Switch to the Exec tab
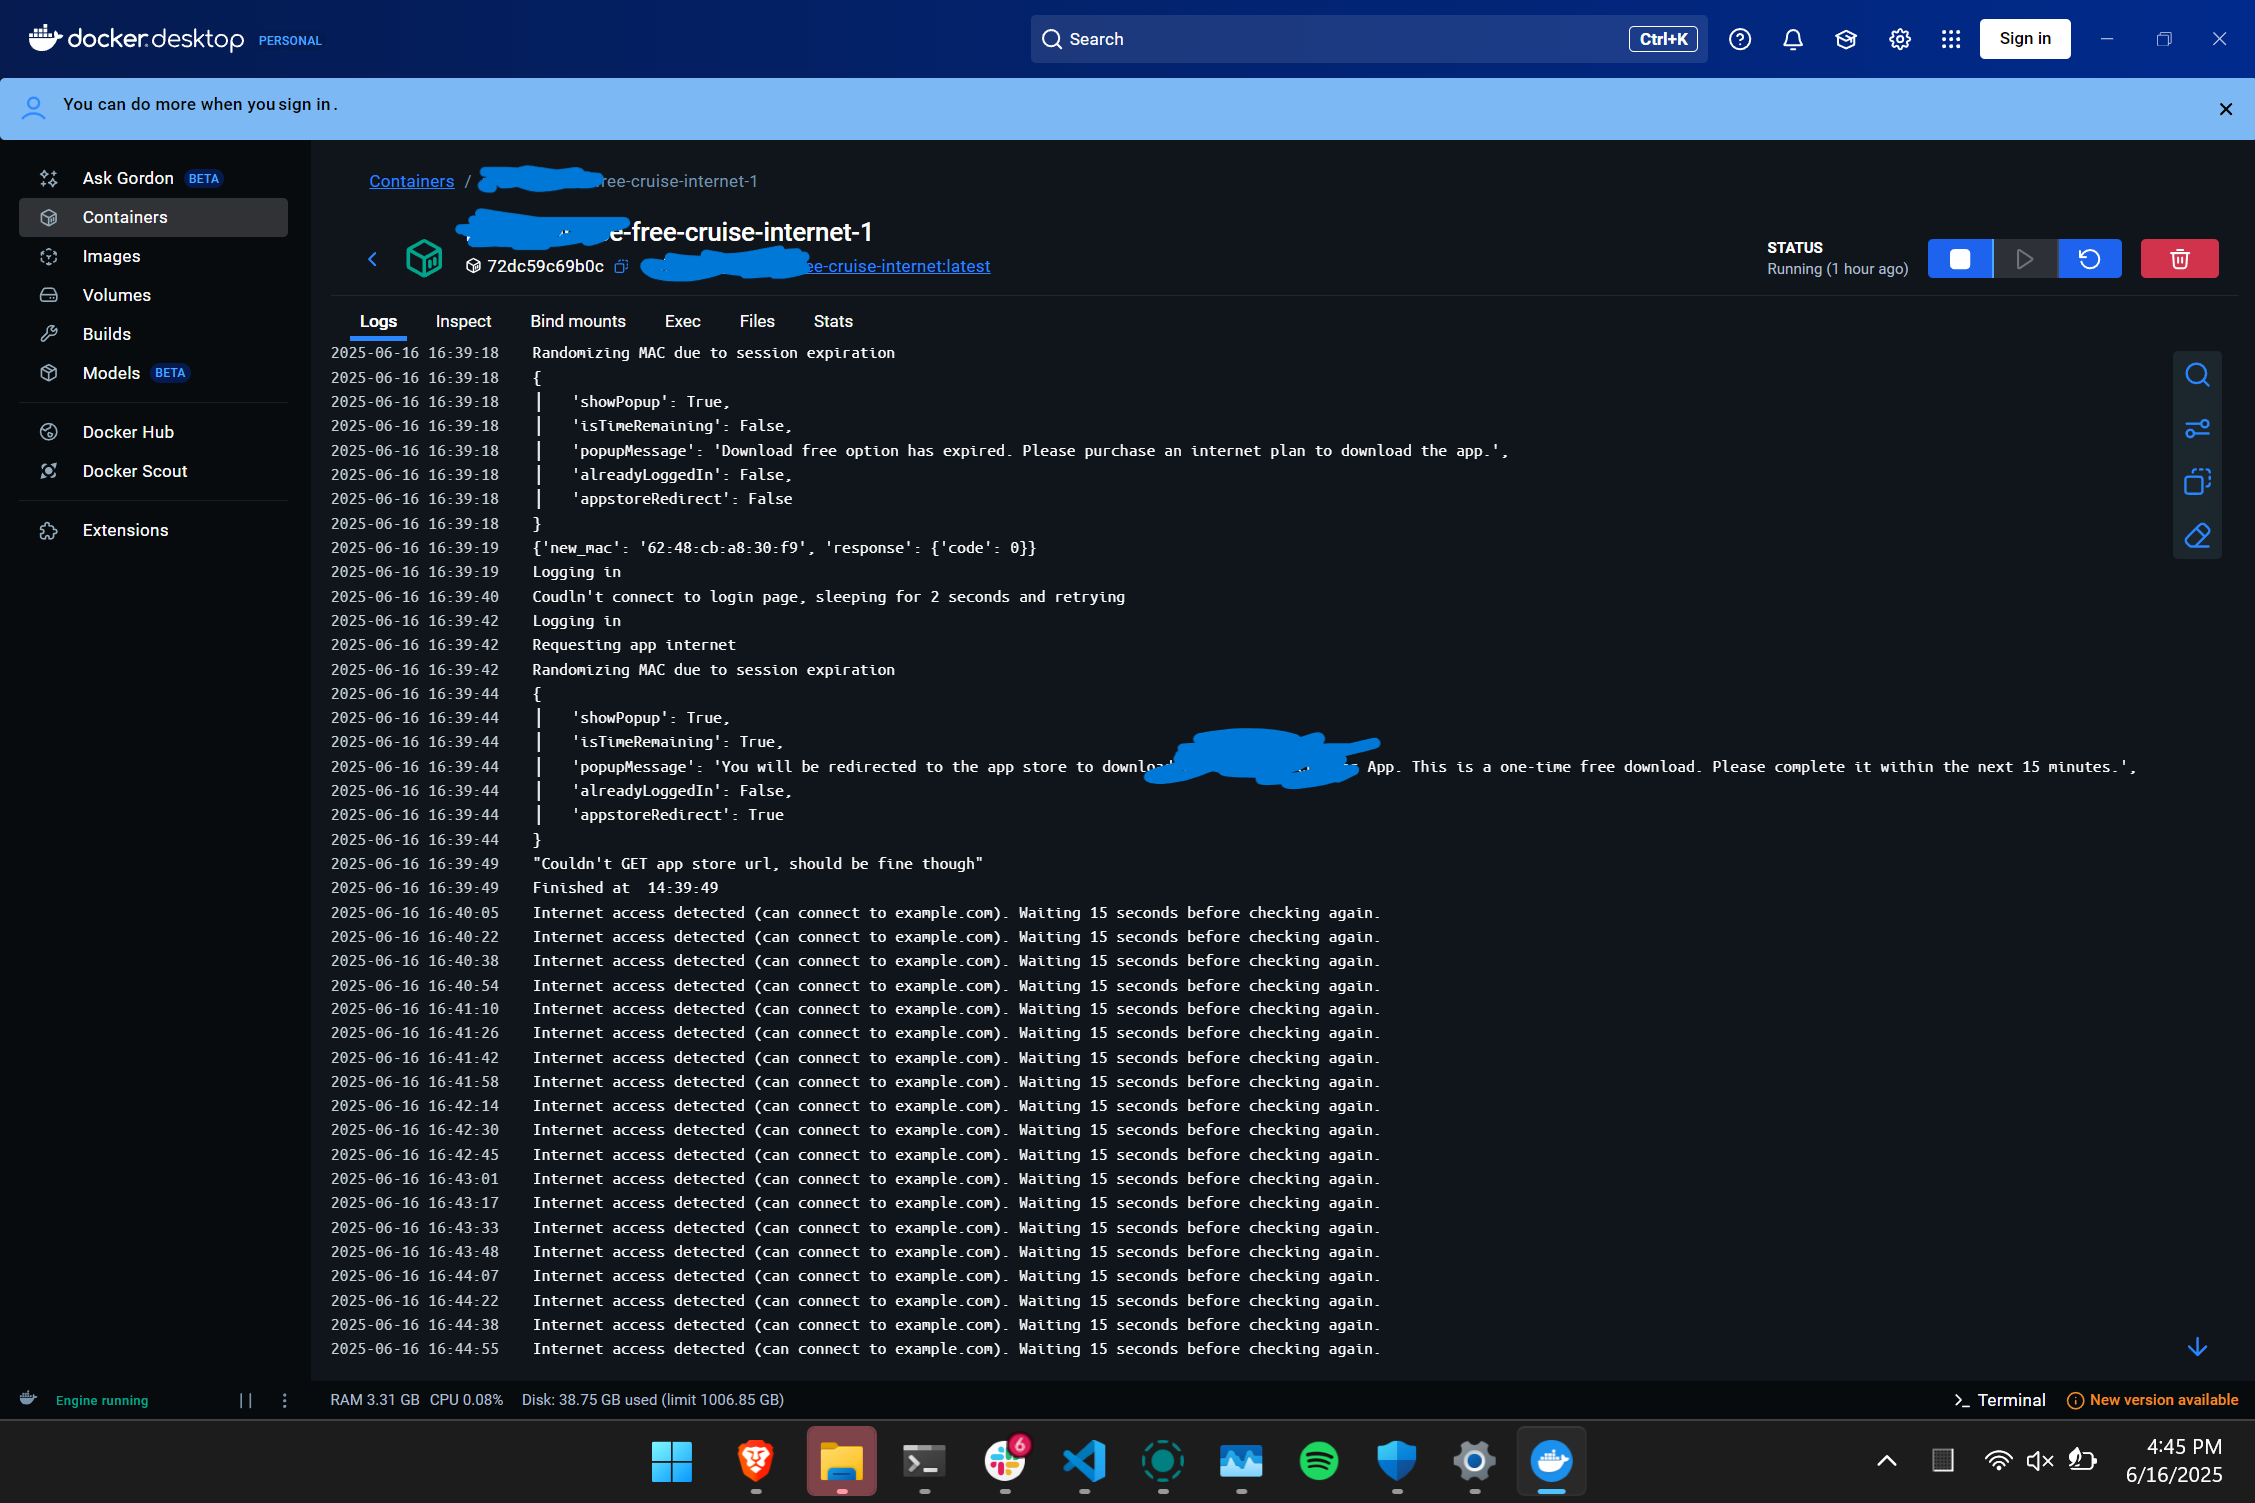This screenshot has width=2255, height=1503. pos(682,321)
